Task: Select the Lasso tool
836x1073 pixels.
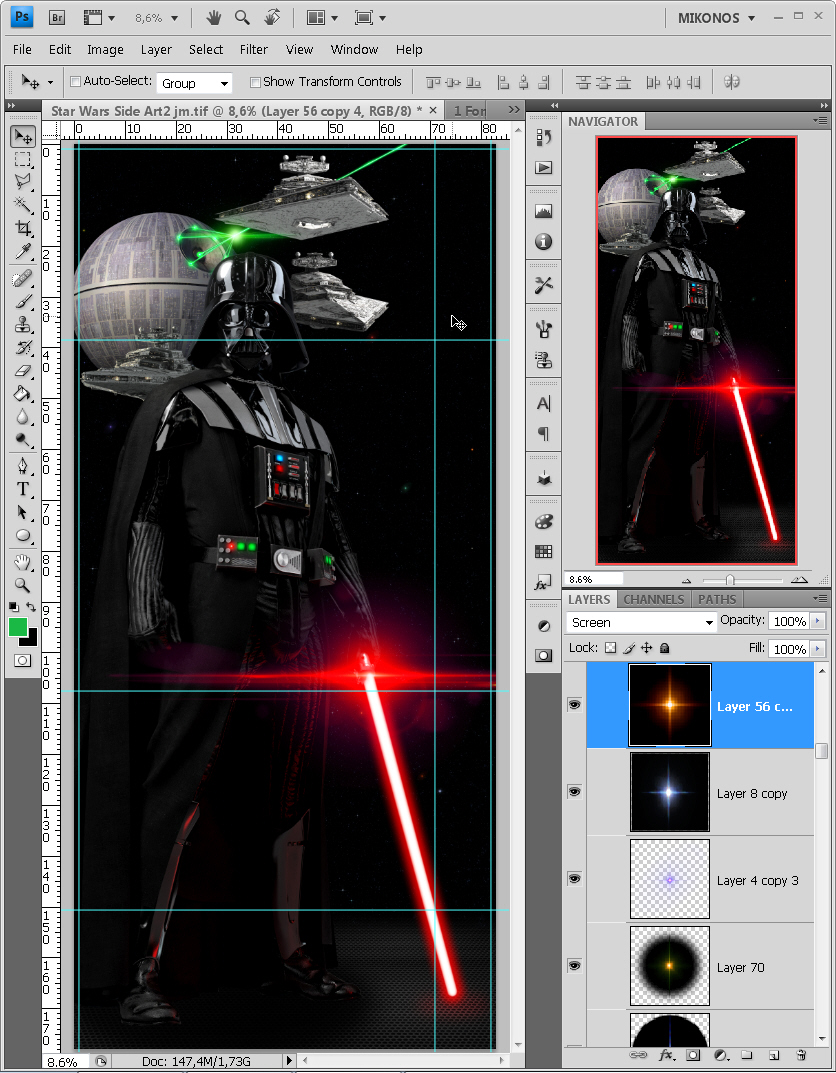Action: [x=23, y=182]
